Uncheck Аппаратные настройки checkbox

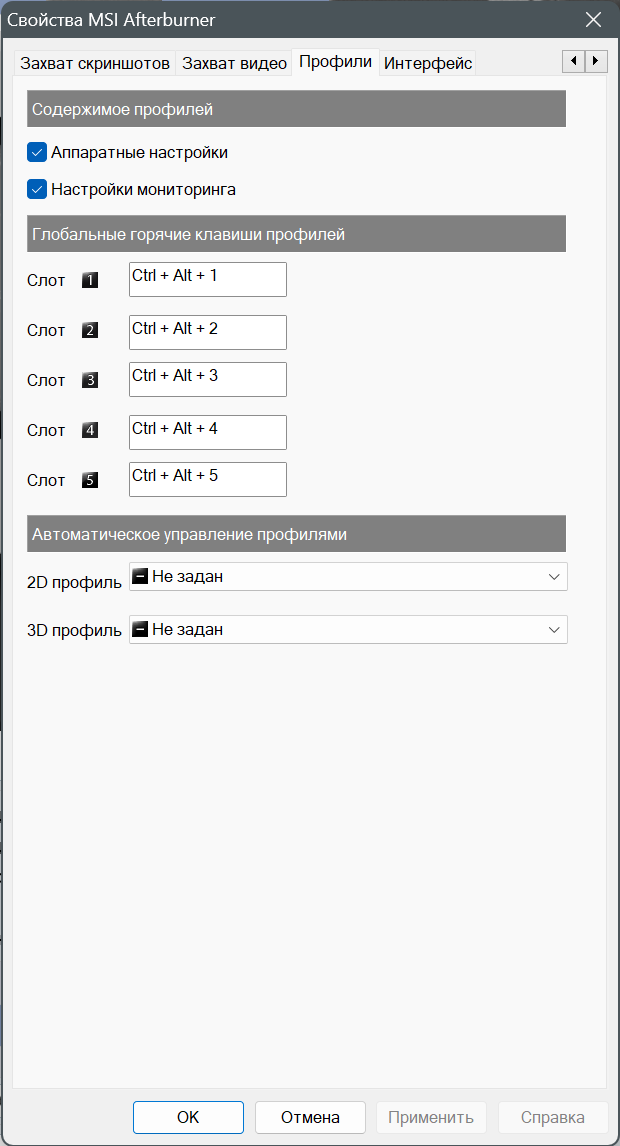[38, 153]
